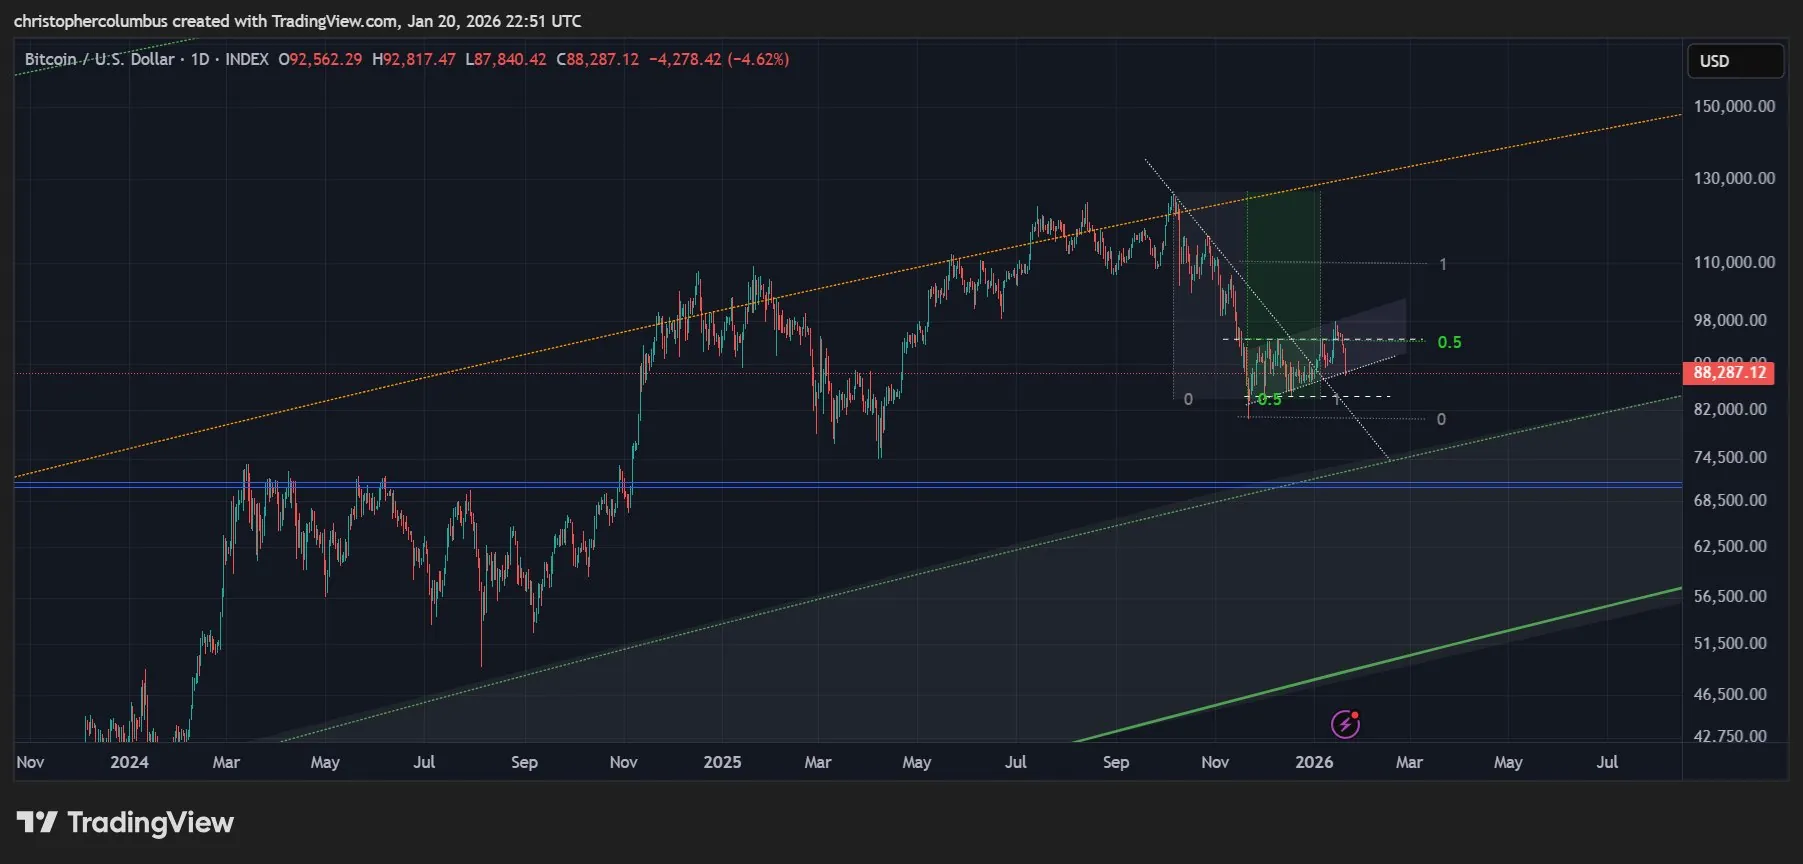This screenshot has width=1803, height=864.
Task: Click the 150,000.00 price axis label
Action: 1734,106
